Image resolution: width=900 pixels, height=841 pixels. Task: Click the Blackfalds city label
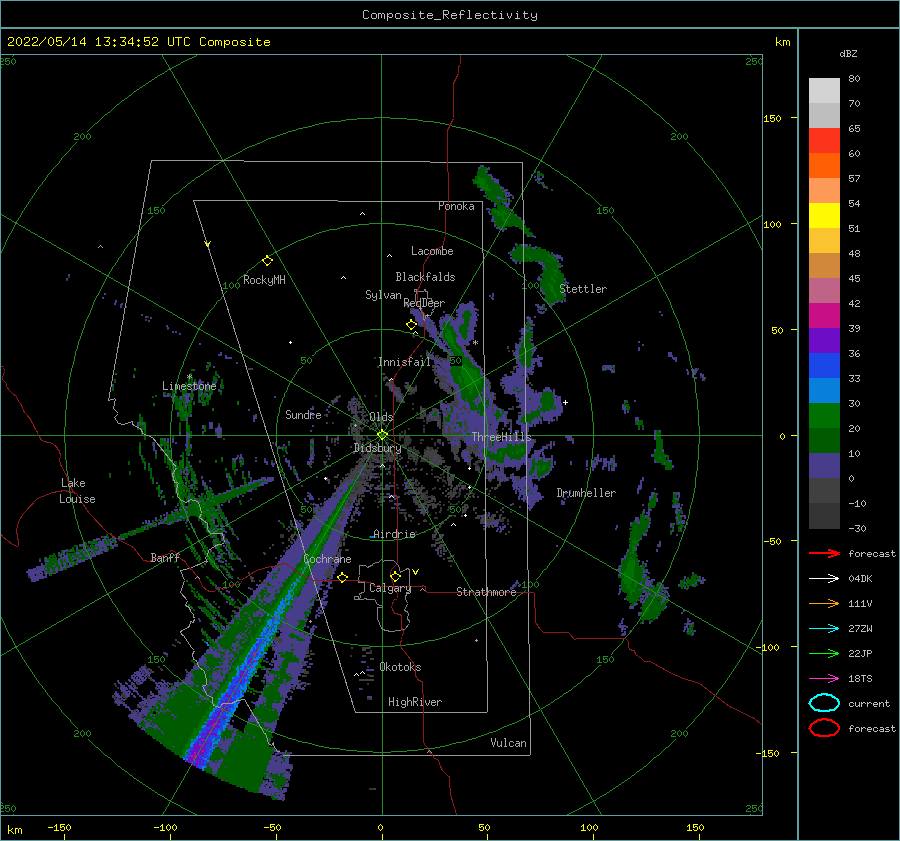click(425, 277)
